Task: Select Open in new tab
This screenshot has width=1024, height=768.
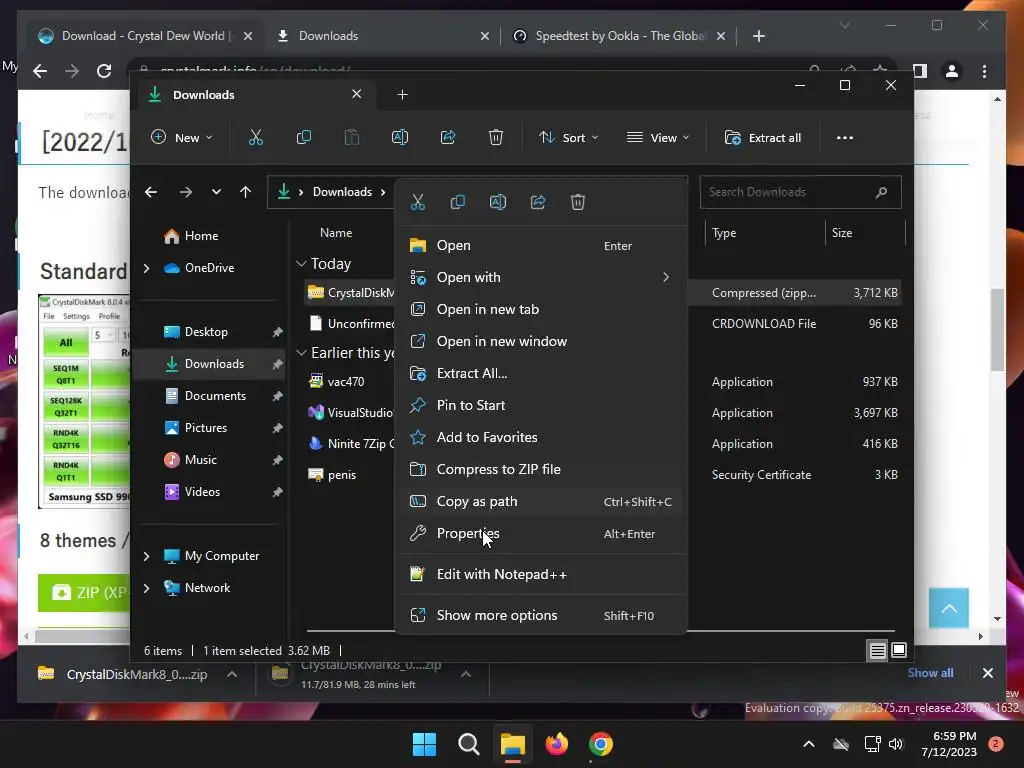Action: coord(541,310)
